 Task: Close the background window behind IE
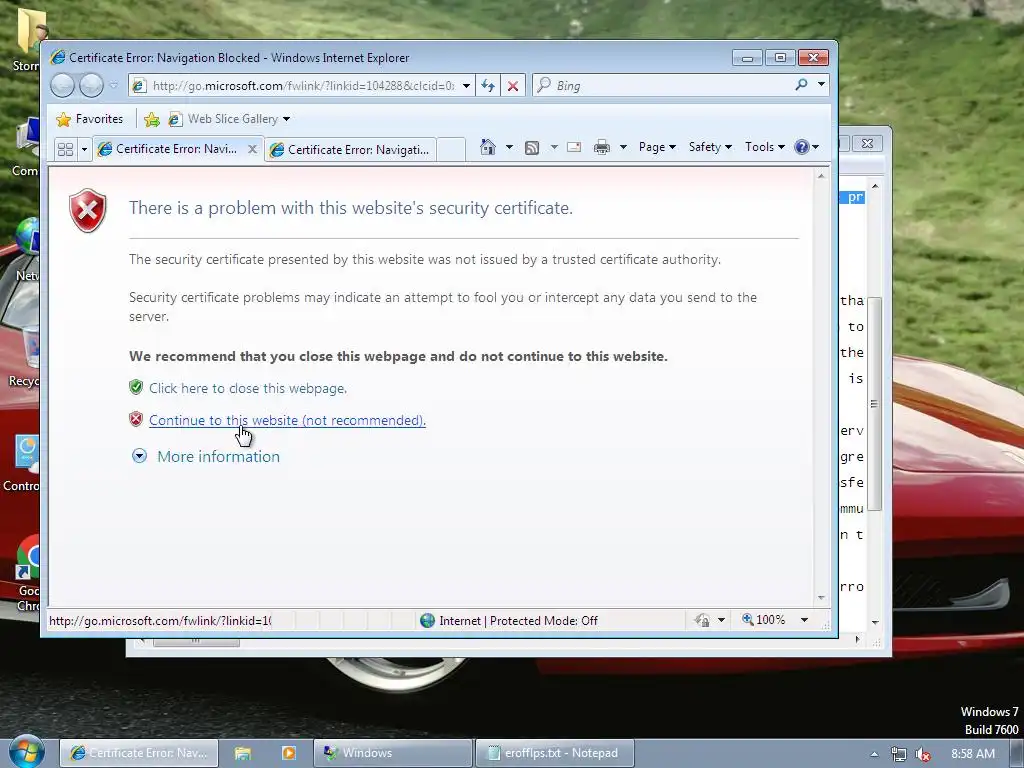pos(867,143)
